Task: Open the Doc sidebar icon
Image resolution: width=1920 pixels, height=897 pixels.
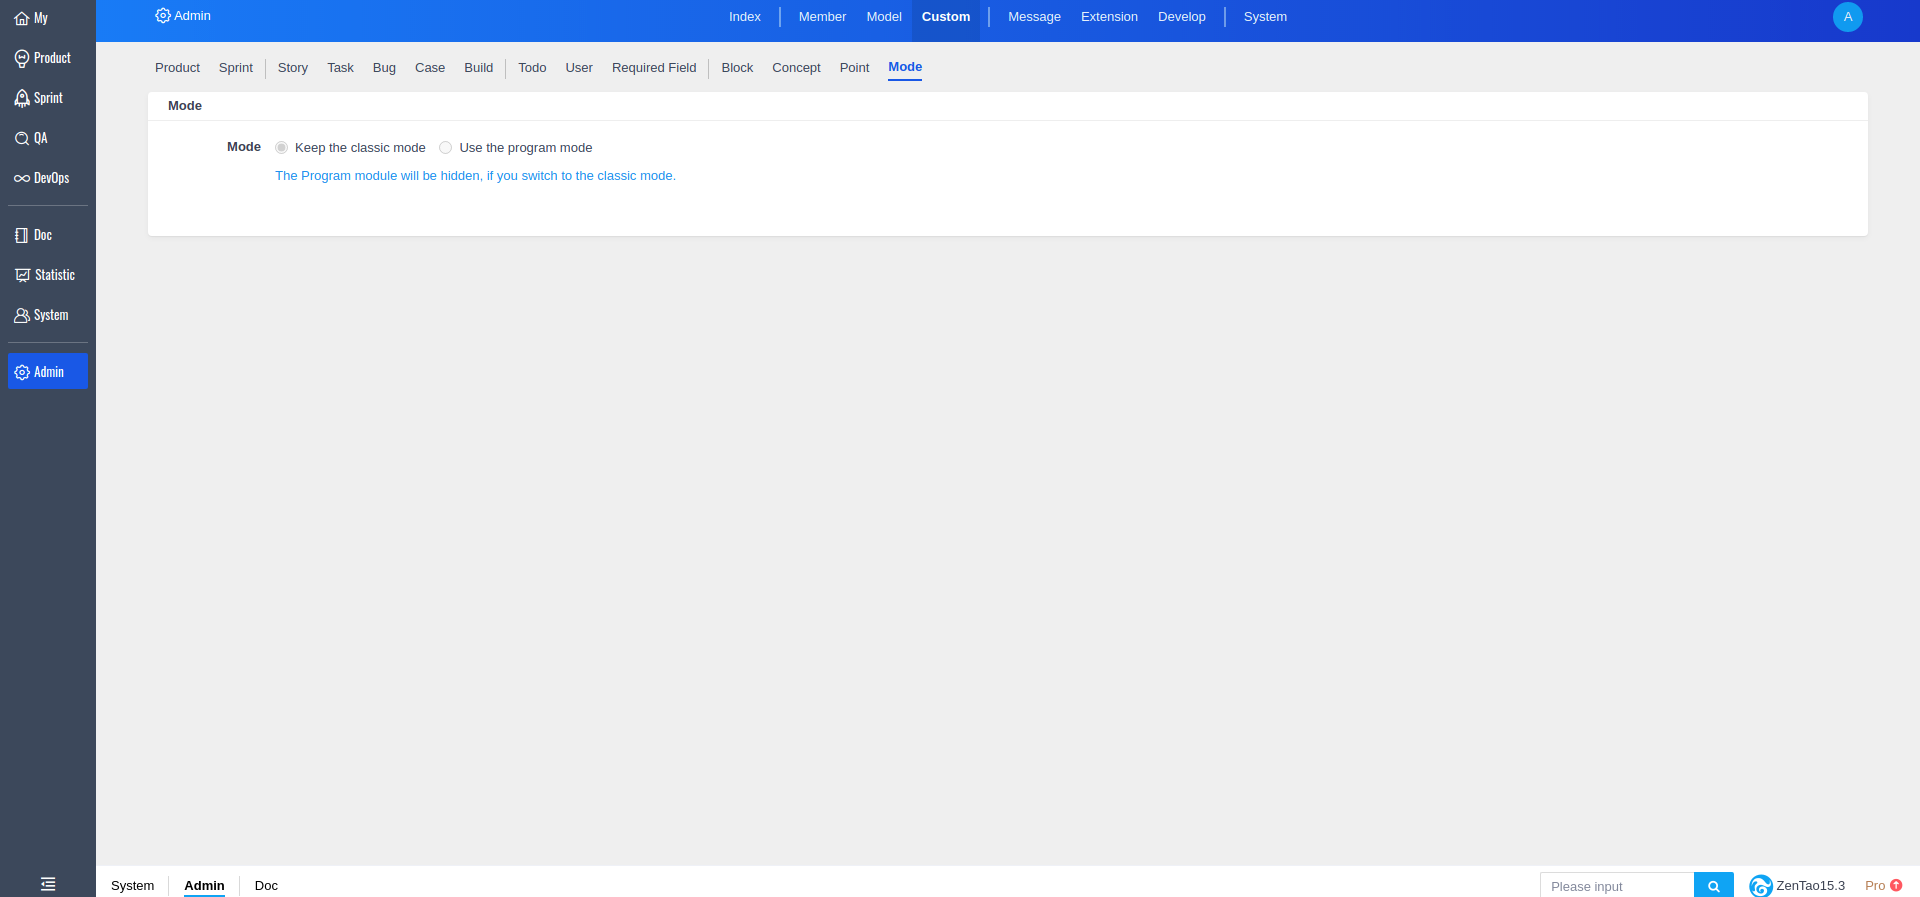Action: 22,235
